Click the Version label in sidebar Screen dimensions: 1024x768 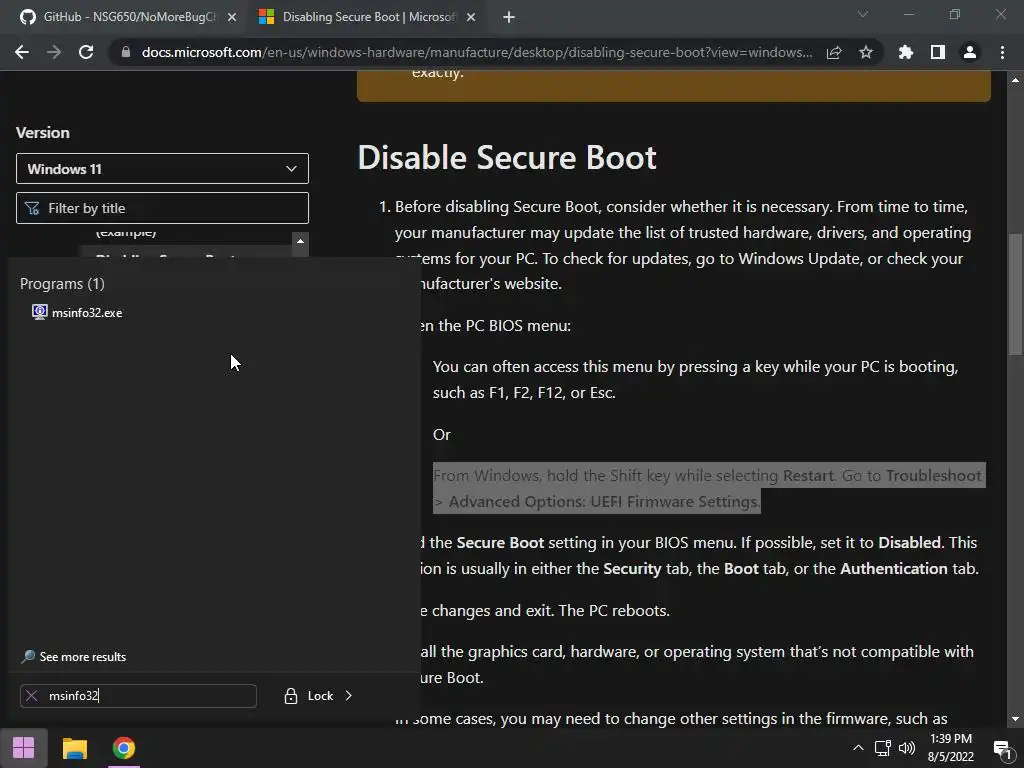coord(42,133)
